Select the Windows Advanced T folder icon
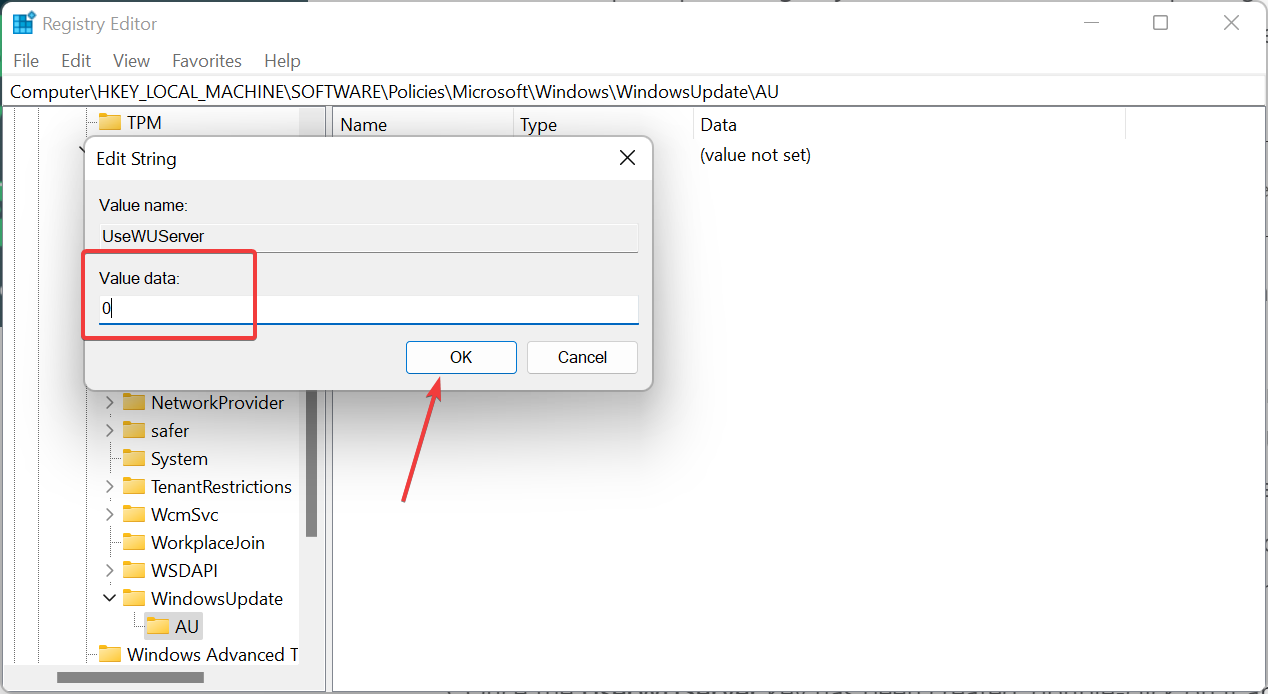This screenshot has height=694, width=1268. tap(110, 654)
